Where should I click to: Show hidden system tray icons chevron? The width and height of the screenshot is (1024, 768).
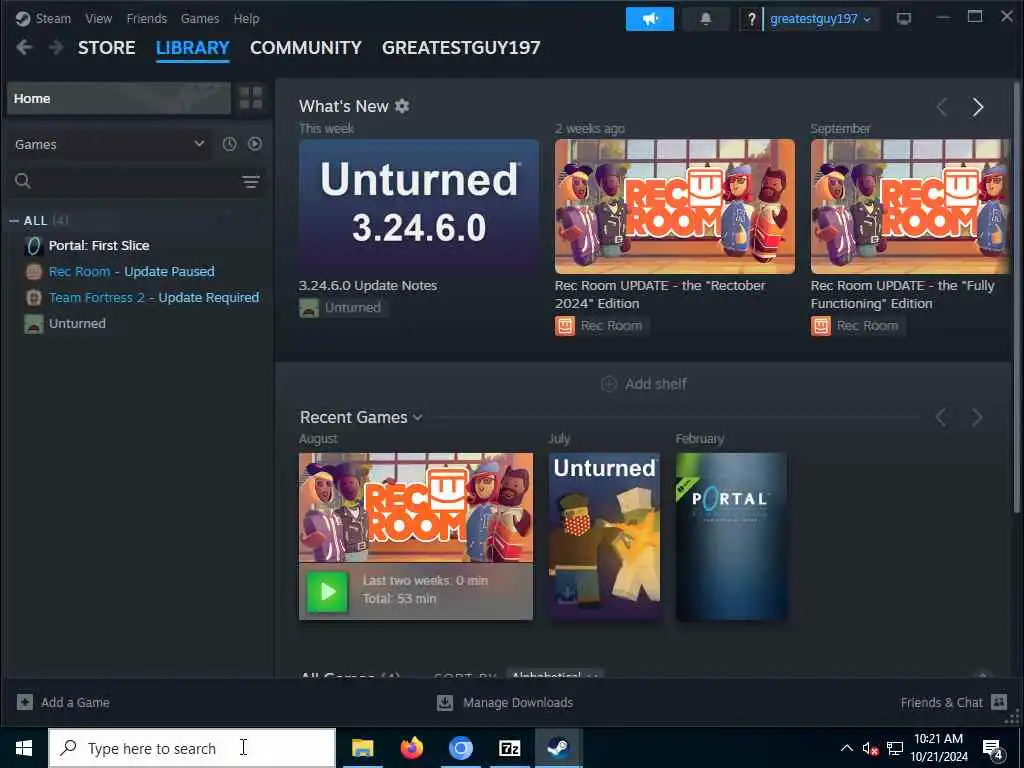coord(846,748)
